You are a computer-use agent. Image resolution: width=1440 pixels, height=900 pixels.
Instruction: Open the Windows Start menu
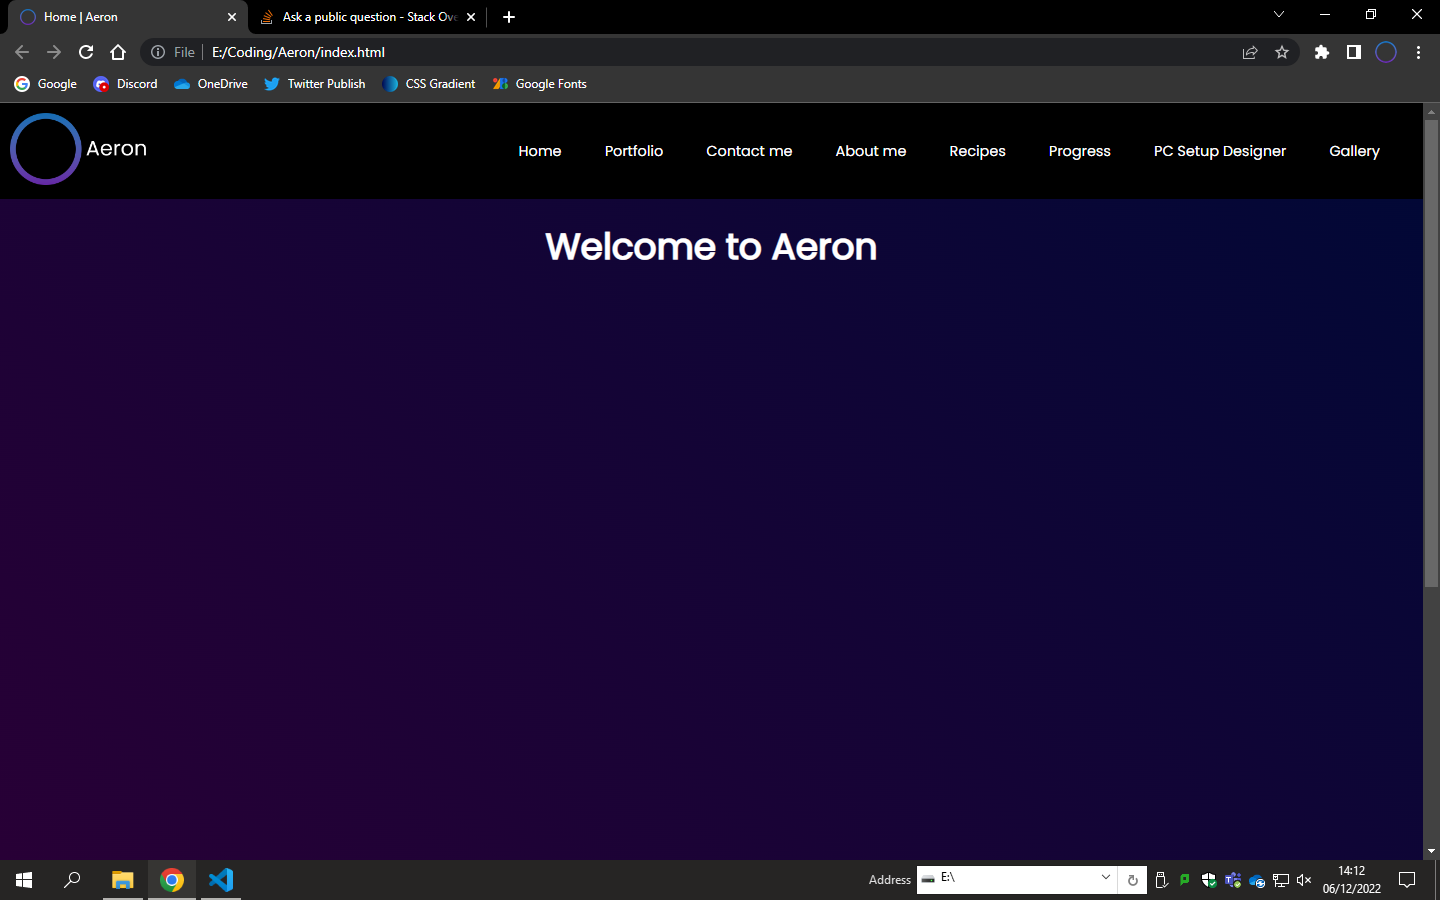(24, 880)
